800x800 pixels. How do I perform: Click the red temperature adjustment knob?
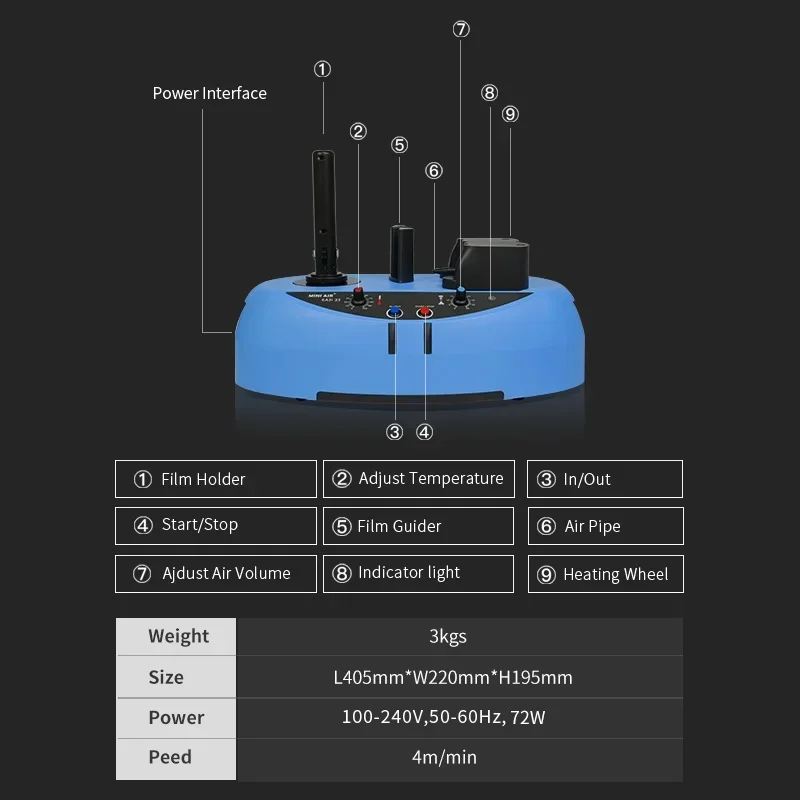[358, 296]
